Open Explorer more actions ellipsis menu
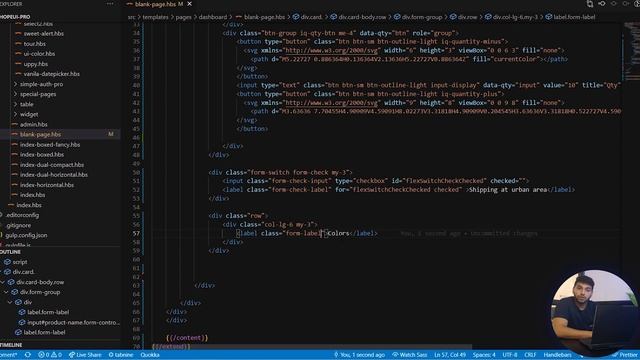Screen dimensions: 640x360 110,4
